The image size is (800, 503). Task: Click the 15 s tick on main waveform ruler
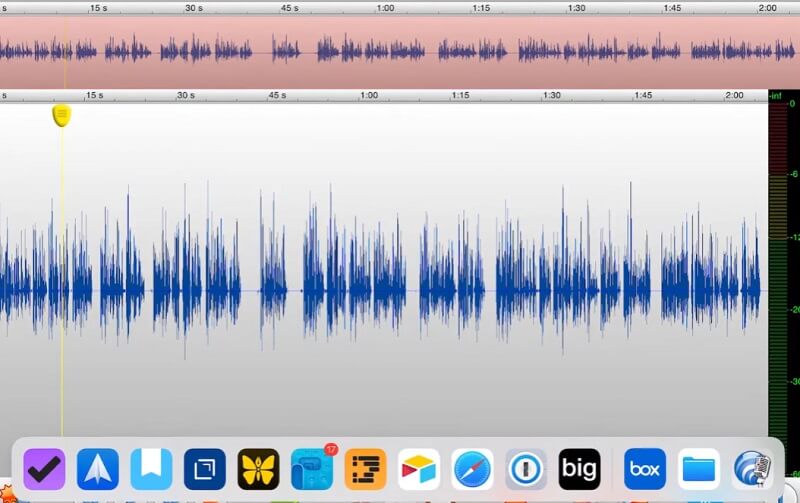[94, 95]
